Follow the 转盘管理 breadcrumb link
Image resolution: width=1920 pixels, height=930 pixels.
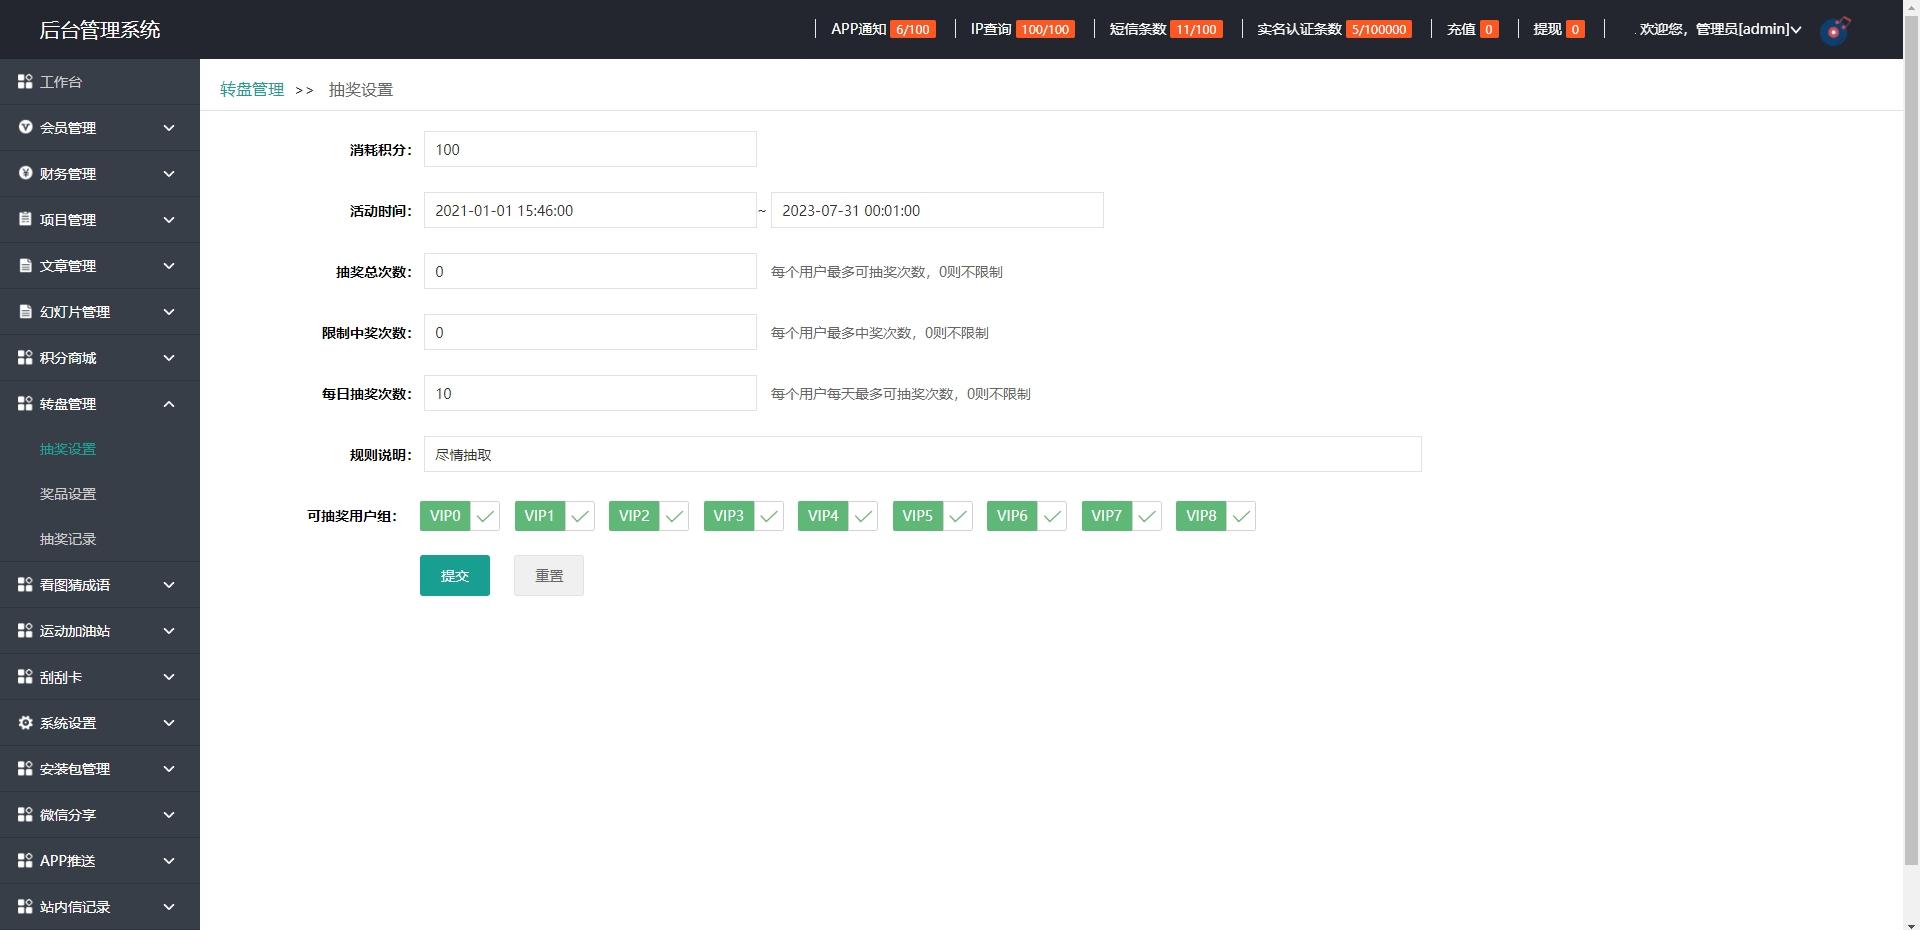click(x=252, y=89)
